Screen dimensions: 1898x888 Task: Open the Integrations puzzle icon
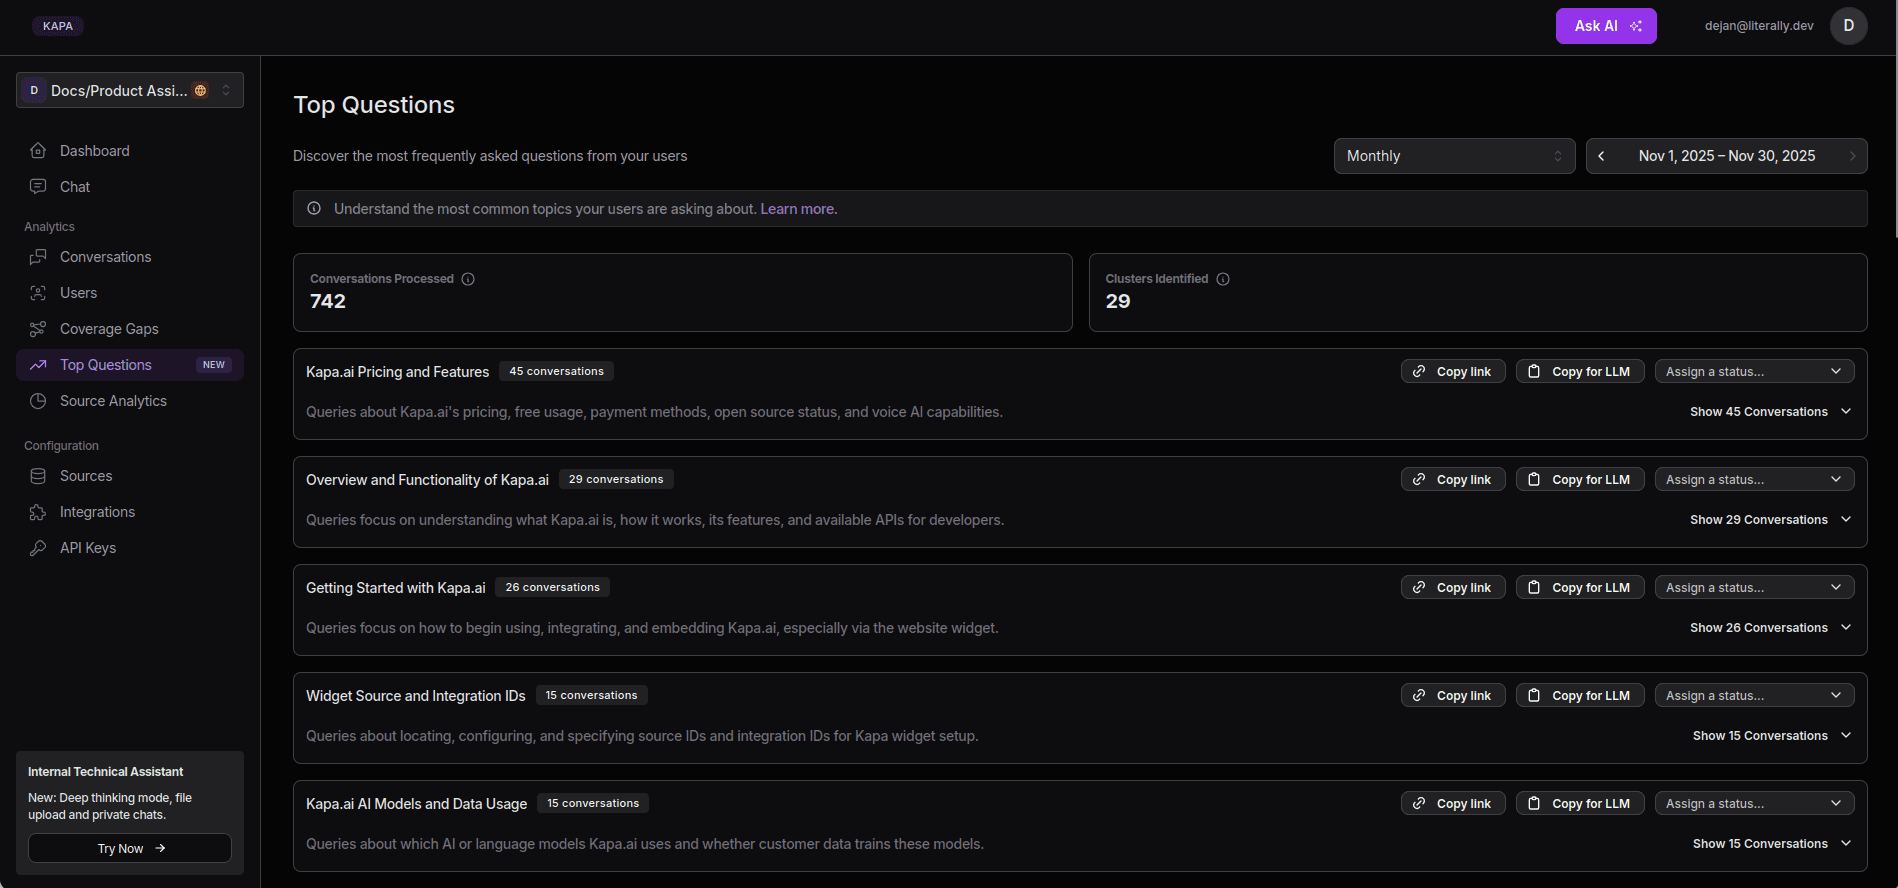38,512
